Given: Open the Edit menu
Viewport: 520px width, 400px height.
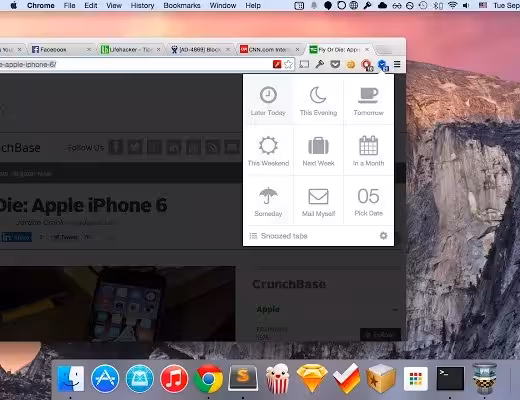Looking at the screenshot, I should point(91,5).
